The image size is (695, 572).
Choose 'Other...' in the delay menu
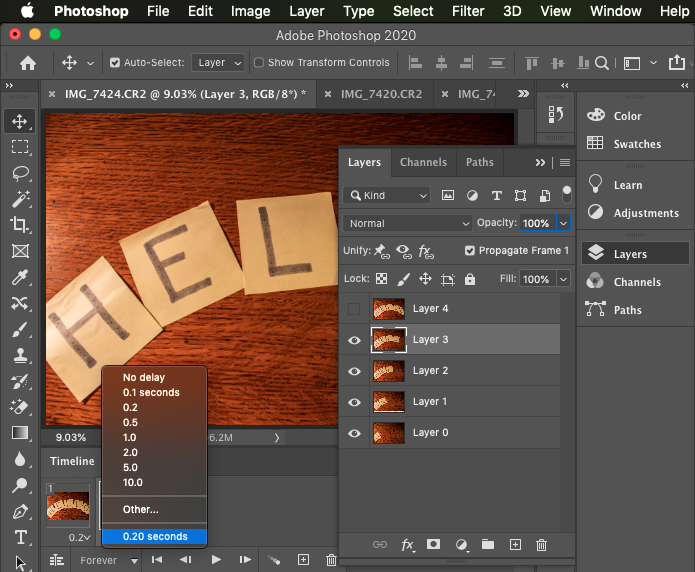click(141, 510)
